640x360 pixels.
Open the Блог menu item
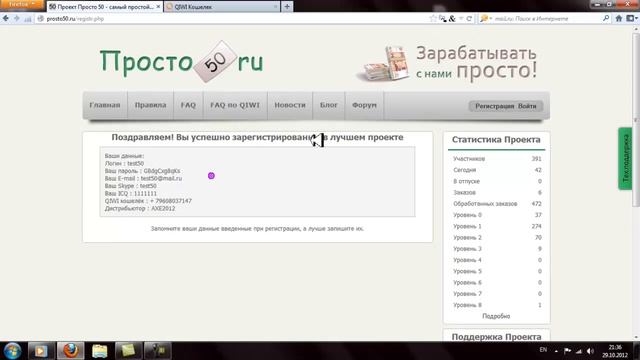click(329, 105)
